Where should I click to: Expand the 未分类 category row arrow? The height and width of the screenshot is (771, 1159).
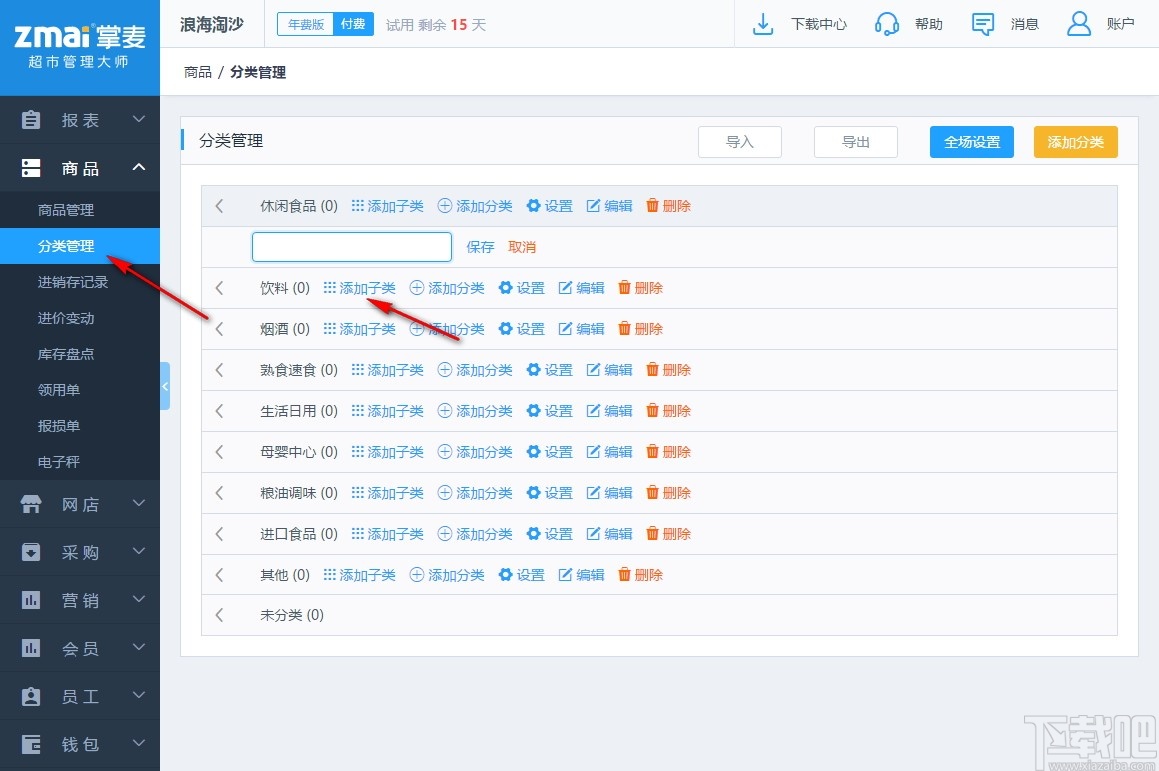point(219,614)
